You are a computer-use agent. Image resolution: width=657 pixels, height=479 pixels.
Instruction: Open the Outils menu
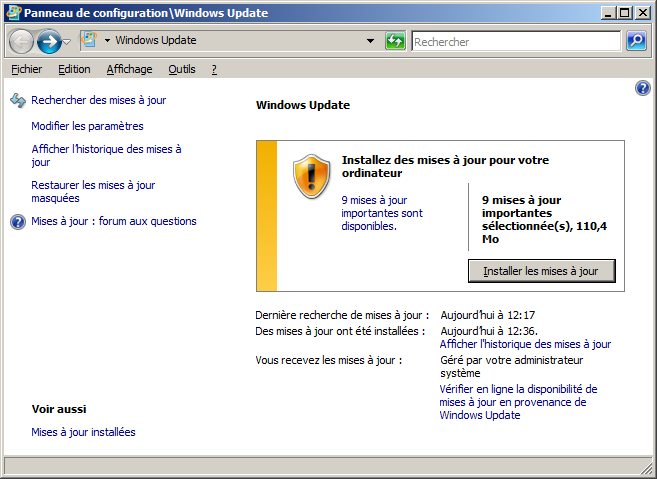(182, 69)
